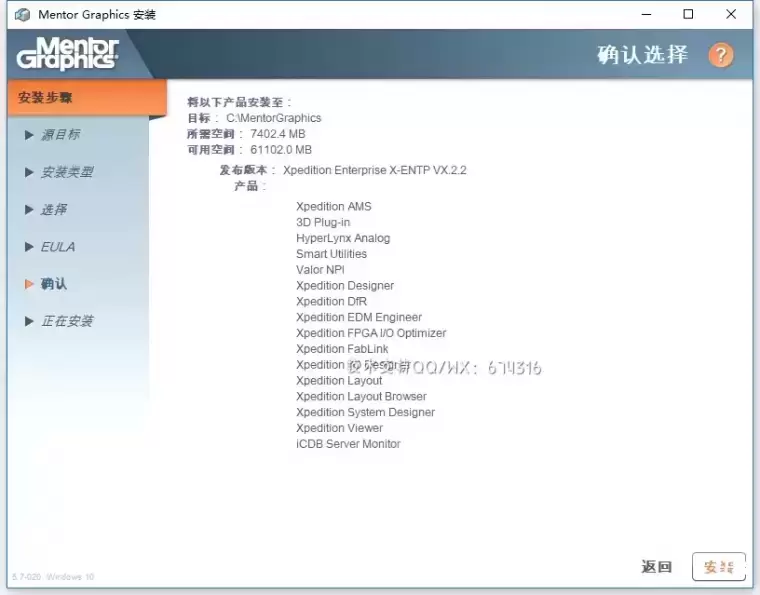Click the HyperLynx Analog product entry
This screenshot has height=595, width=760.
[x=343, y=238]
